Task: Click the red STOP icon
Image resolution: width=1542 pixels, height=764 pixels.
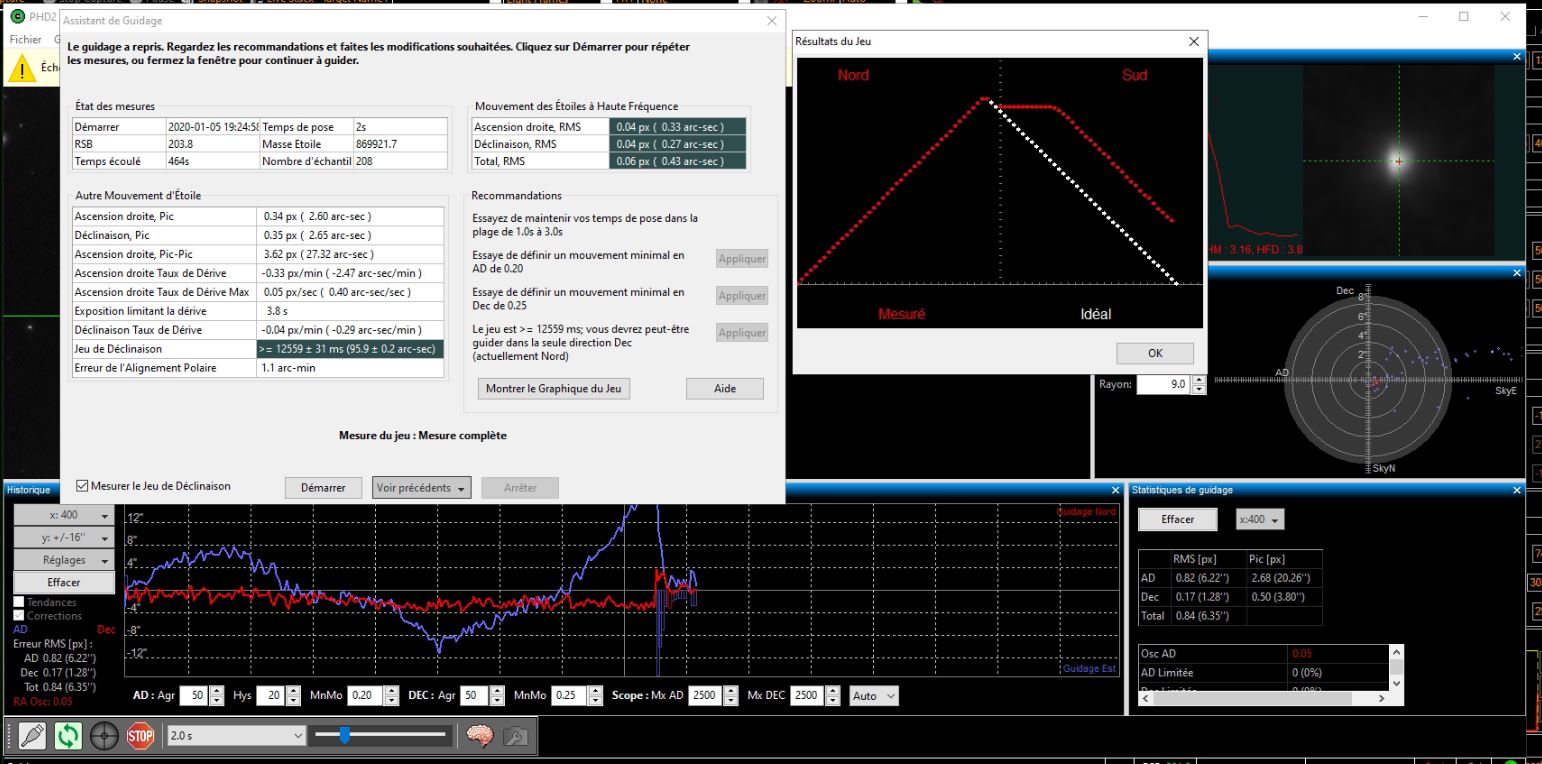Action: (140, 736)
